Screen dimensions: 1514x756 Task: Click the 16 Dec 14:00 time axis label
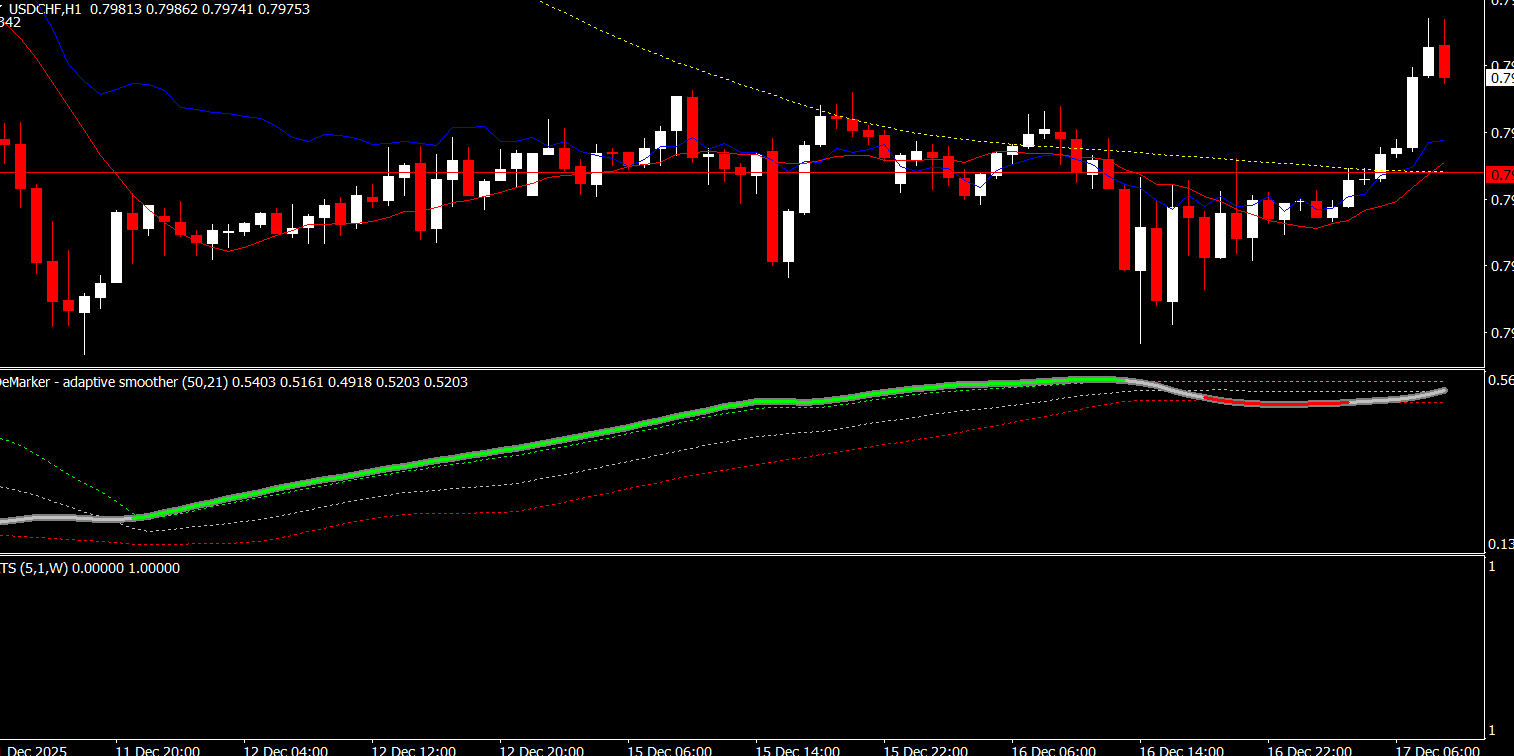pos(1181,750)
